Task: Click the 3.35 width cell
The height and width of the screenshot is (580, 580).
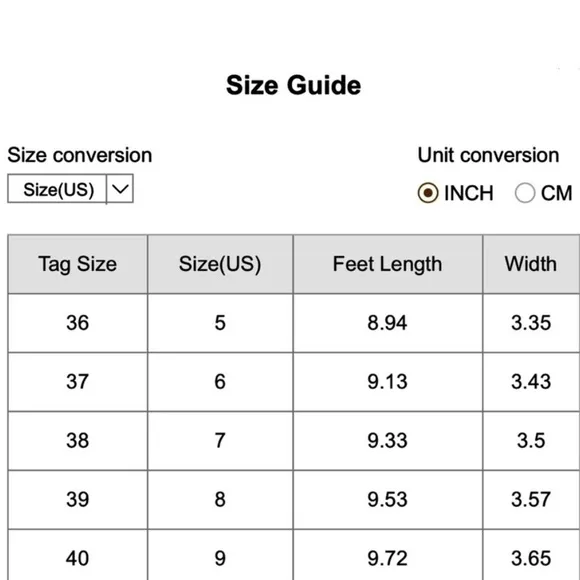Action: (x=531, y=323)
